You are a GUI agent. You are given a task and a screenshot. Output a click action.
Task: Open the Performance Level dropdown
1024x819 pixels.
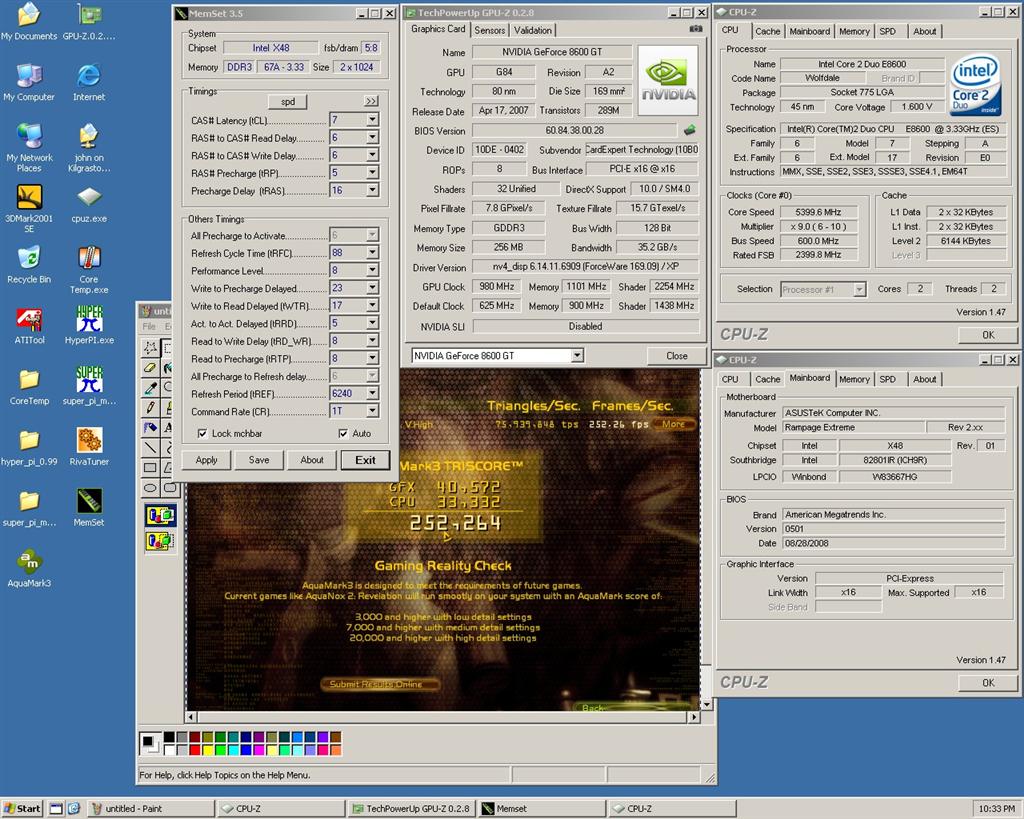tap(372, 270)
